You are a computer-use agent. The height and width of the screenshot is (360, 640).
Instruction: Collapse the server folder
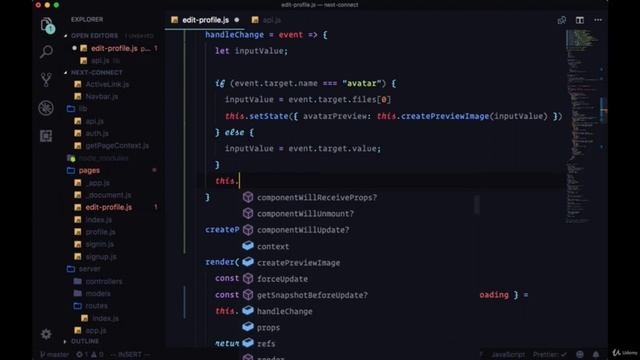(x=89, y=269)
